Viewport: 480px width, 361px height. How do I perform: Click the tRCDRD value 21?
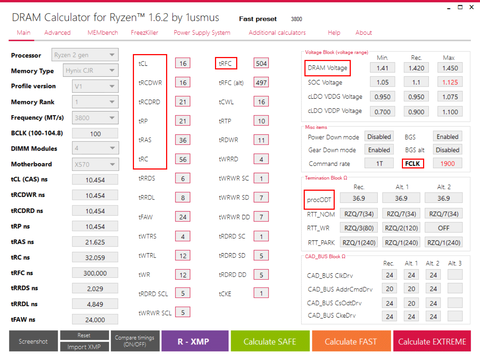(x=183, y=102)
